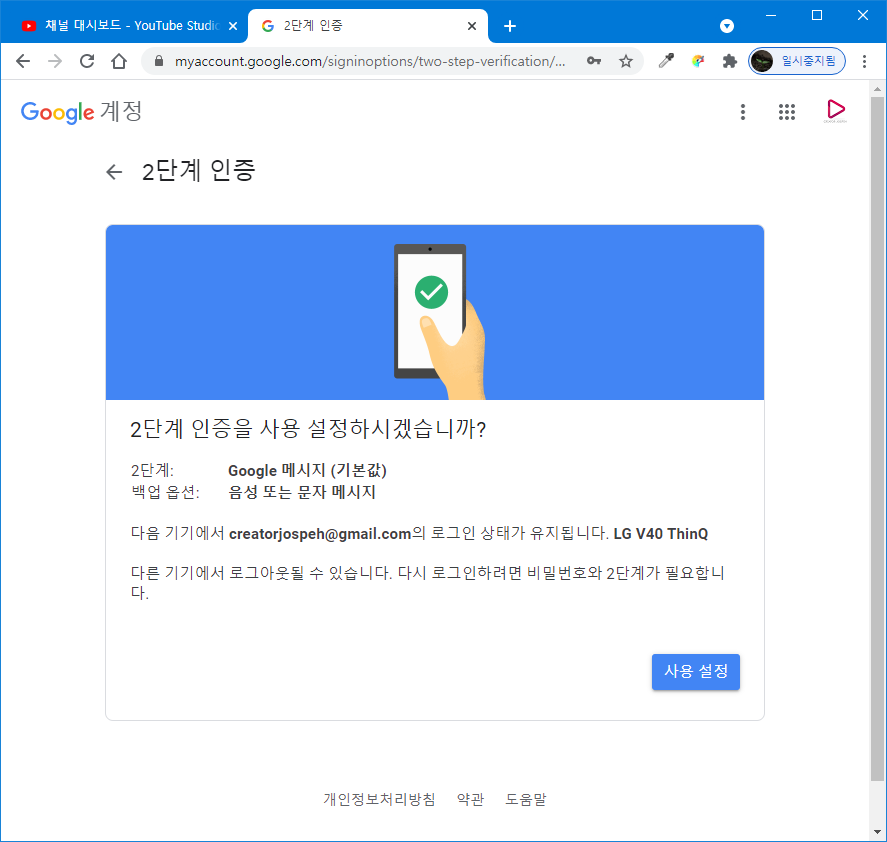Open the 도움말 link
This screenshot has height=842, width=887.
[526, 799]
